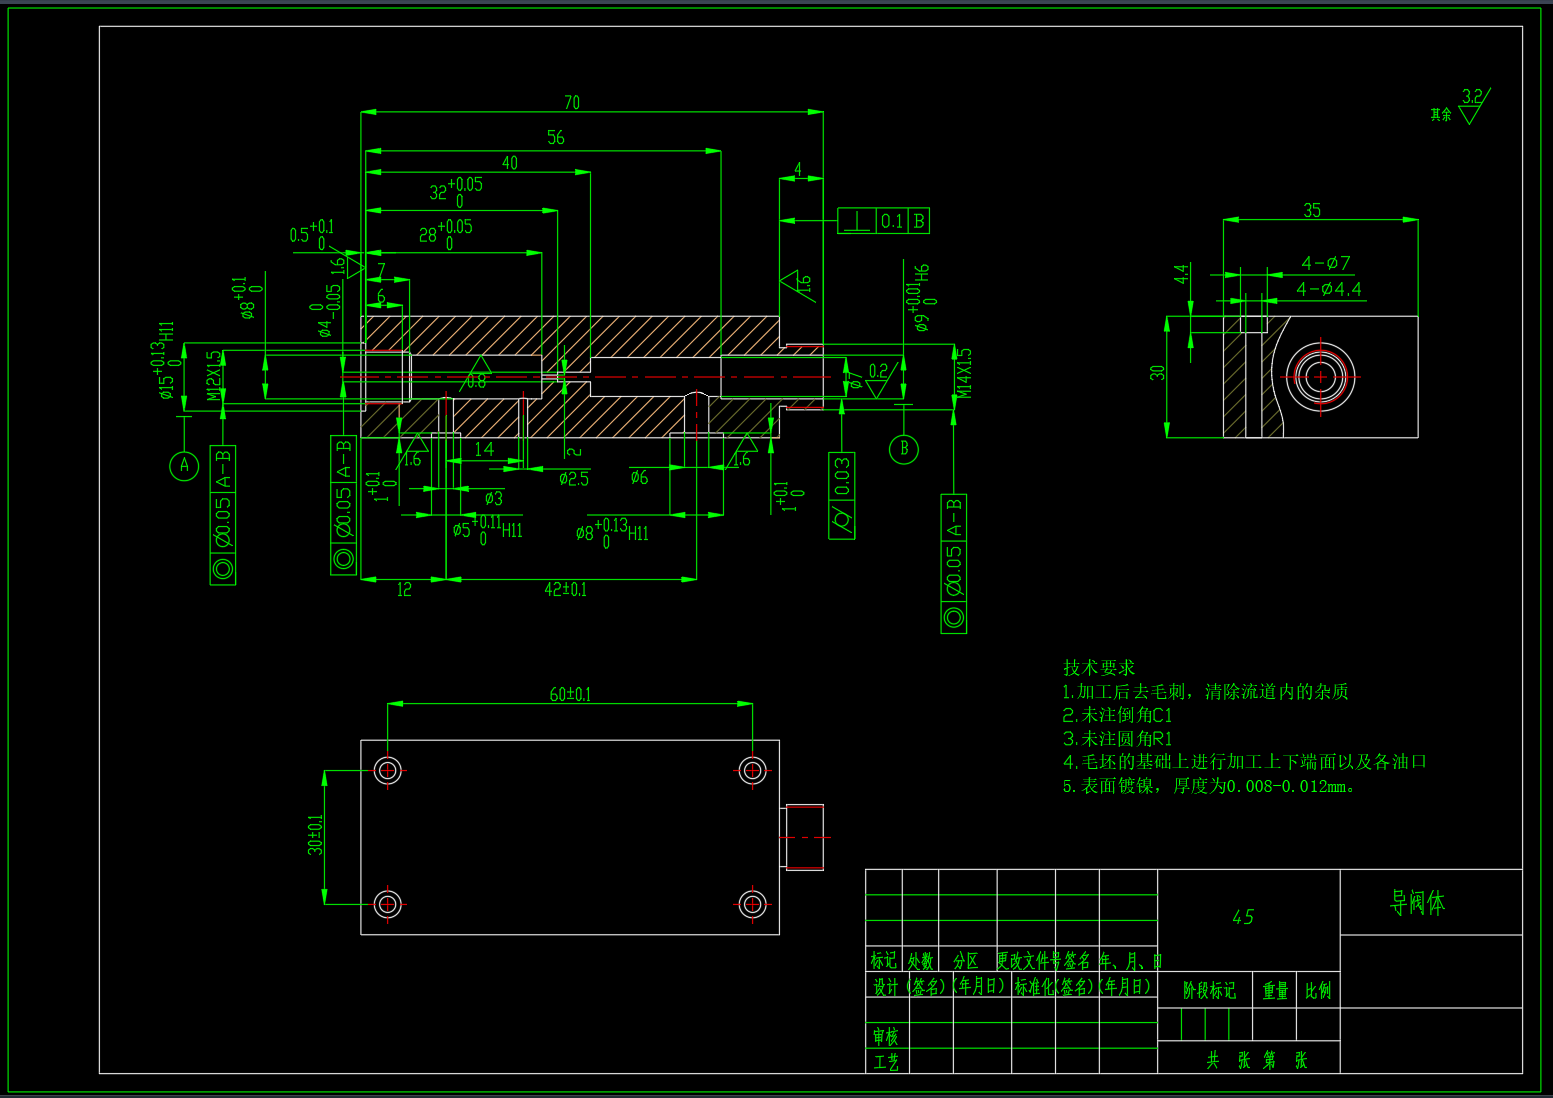Viewport: 1553px width, 1098px height.
Task: Click the 比例 cell in title block
Action: [1318, 991]
